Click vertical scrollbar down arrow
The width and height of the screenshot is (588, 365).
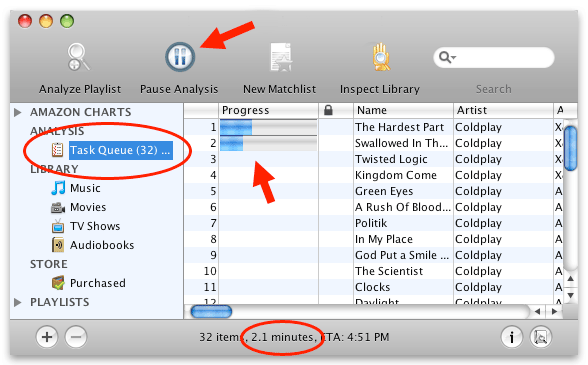(570, 295)
